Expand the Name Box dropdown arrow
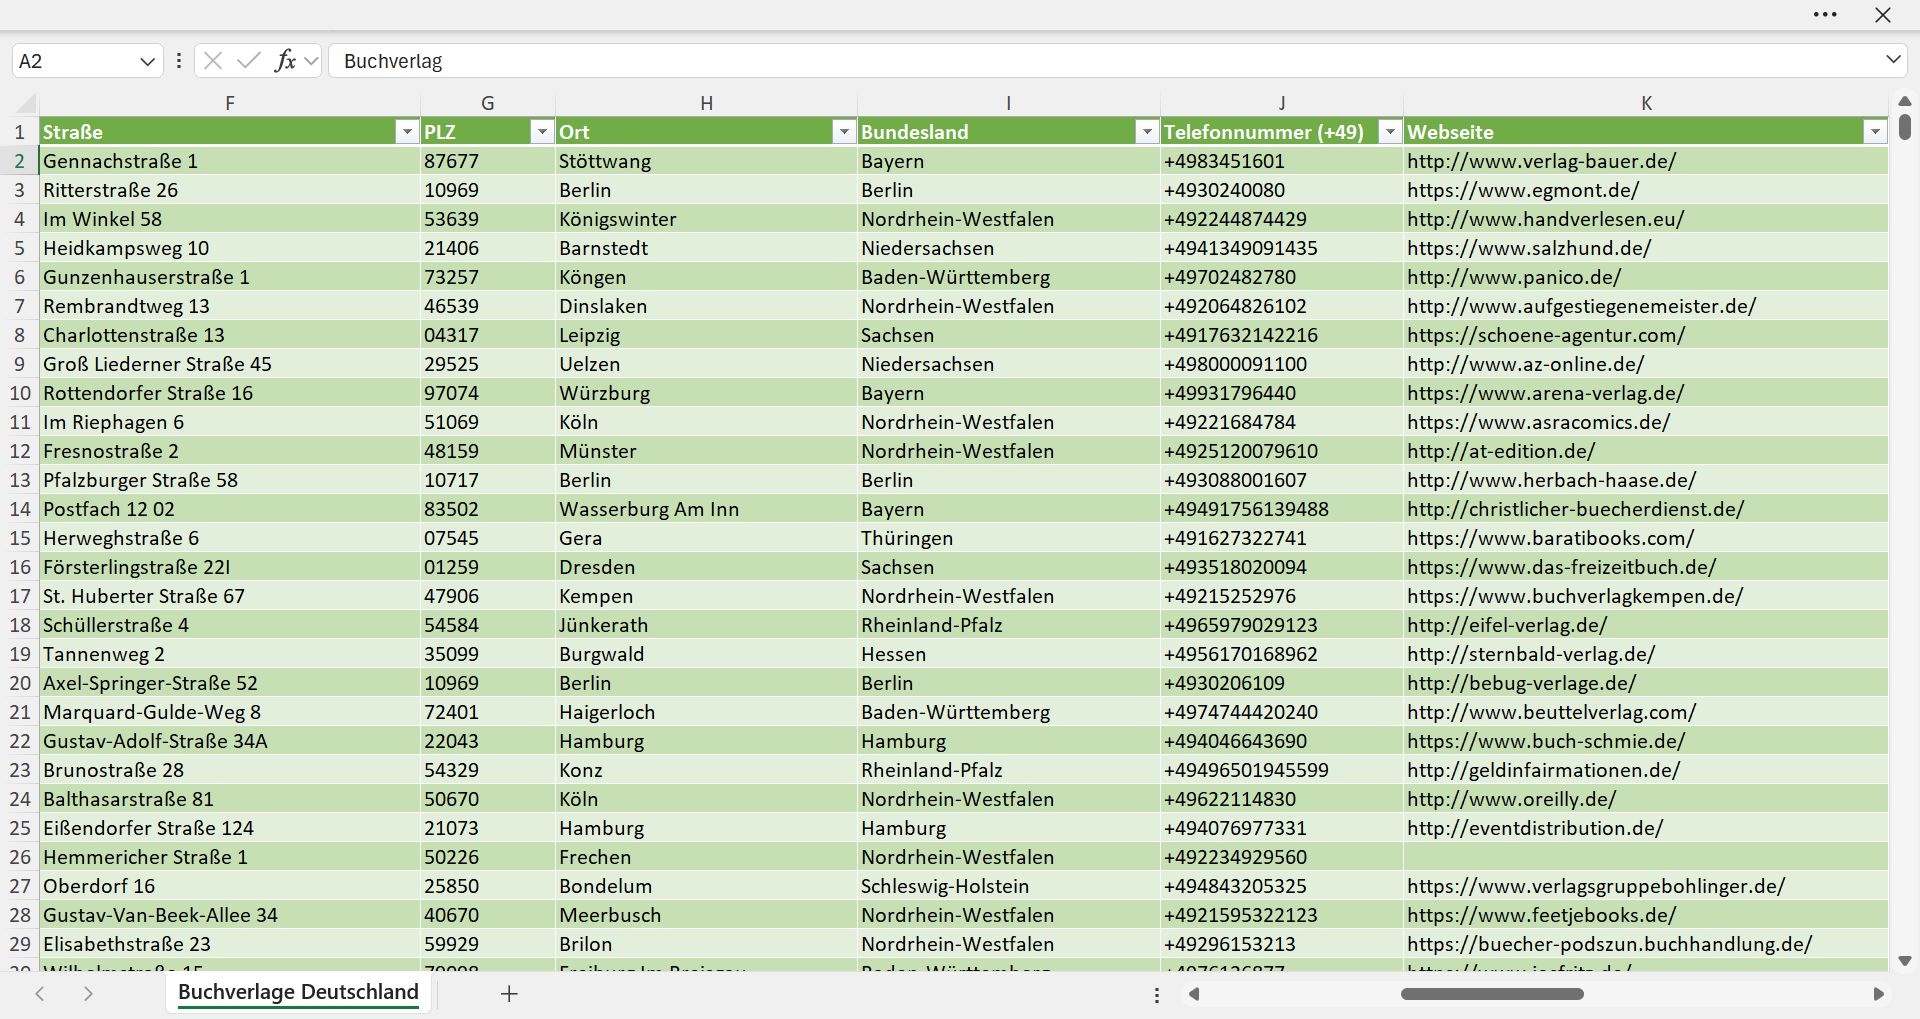This screenshot has width=1920, height=1019. pos(147,61)
